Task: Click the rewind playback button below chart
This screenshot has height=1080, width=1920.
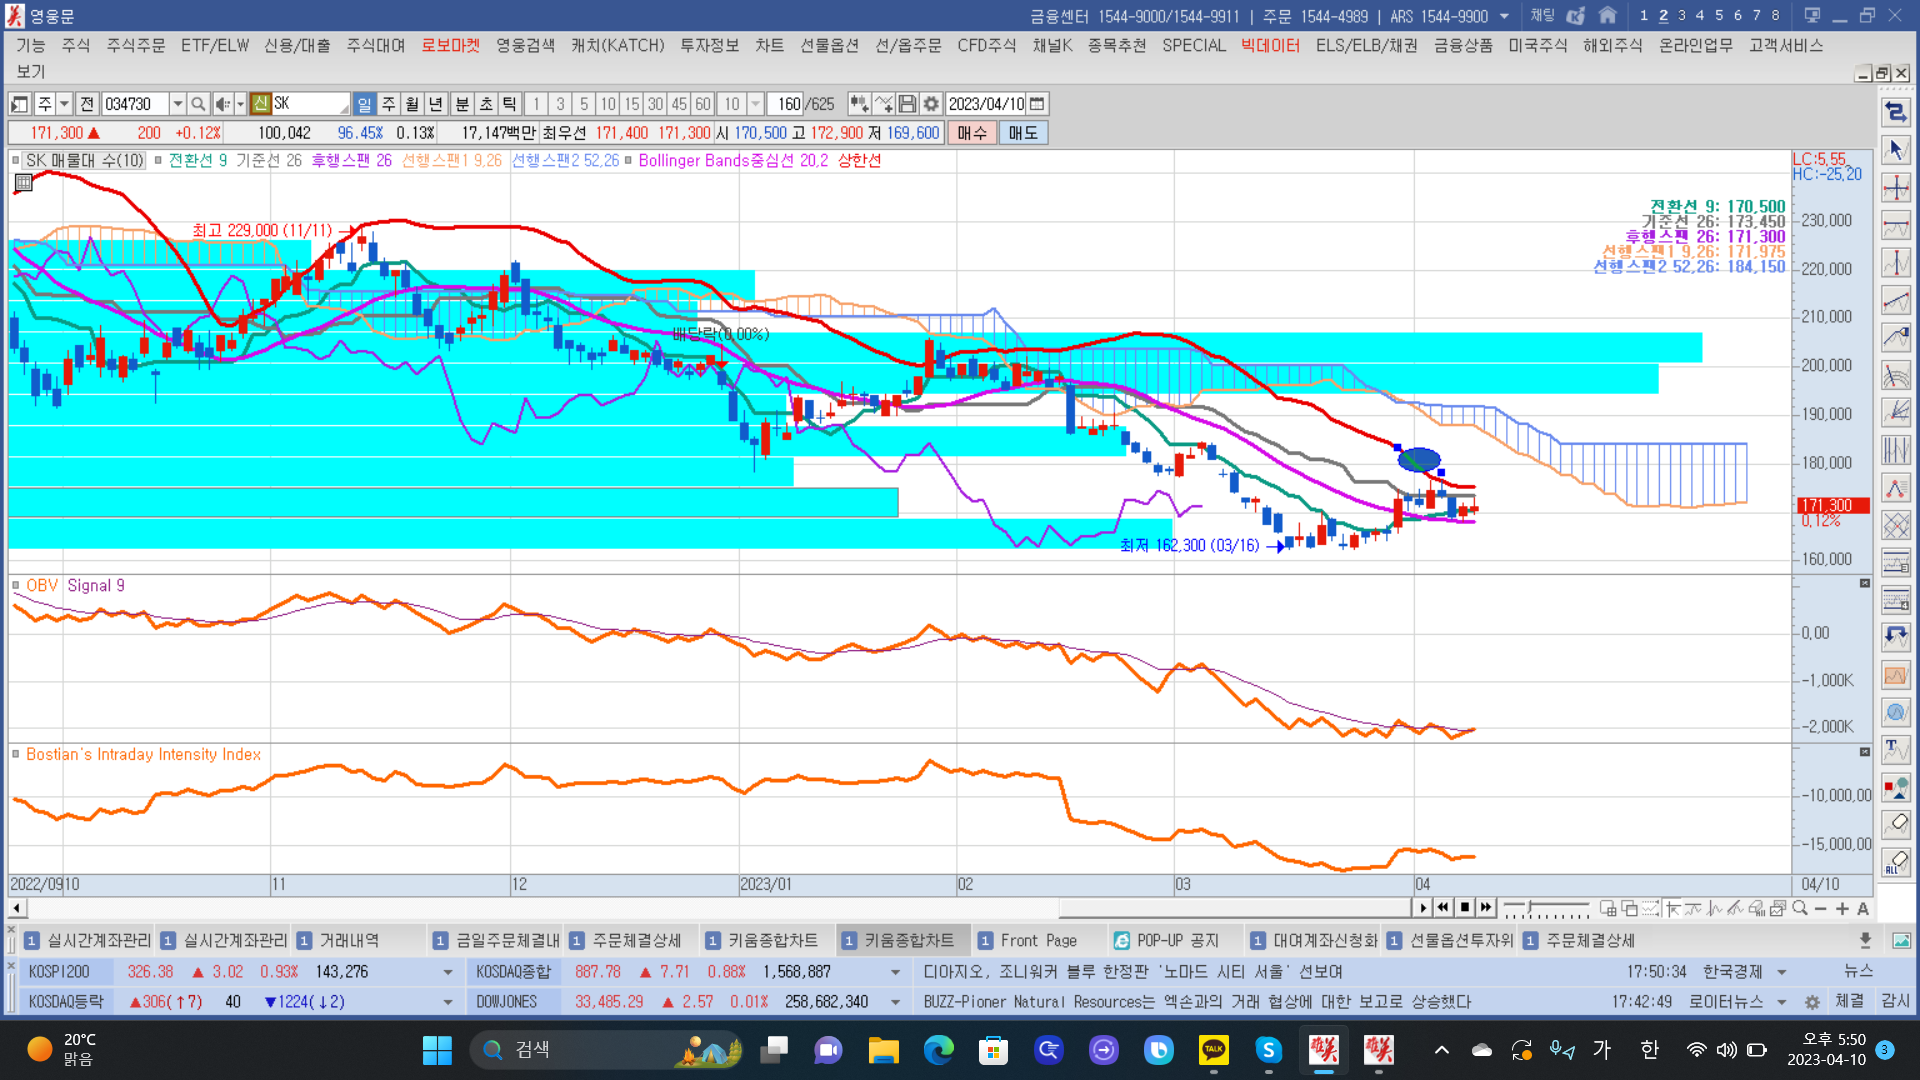Action: [x=1443, y=908]
